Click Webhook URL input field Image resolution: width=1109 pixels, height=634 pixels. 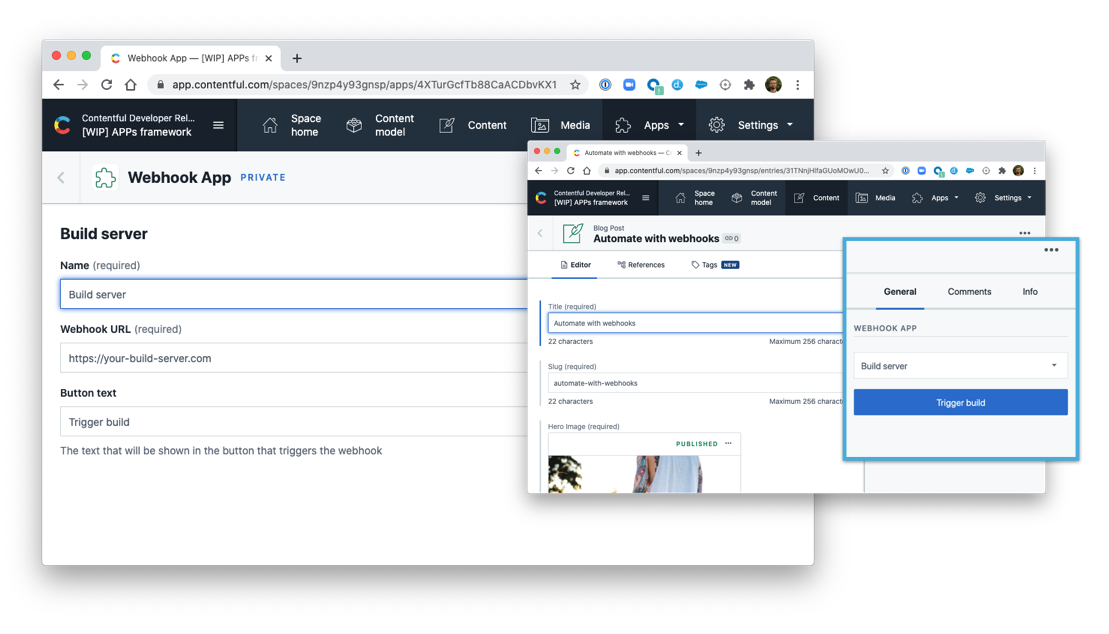click(294, 358)
